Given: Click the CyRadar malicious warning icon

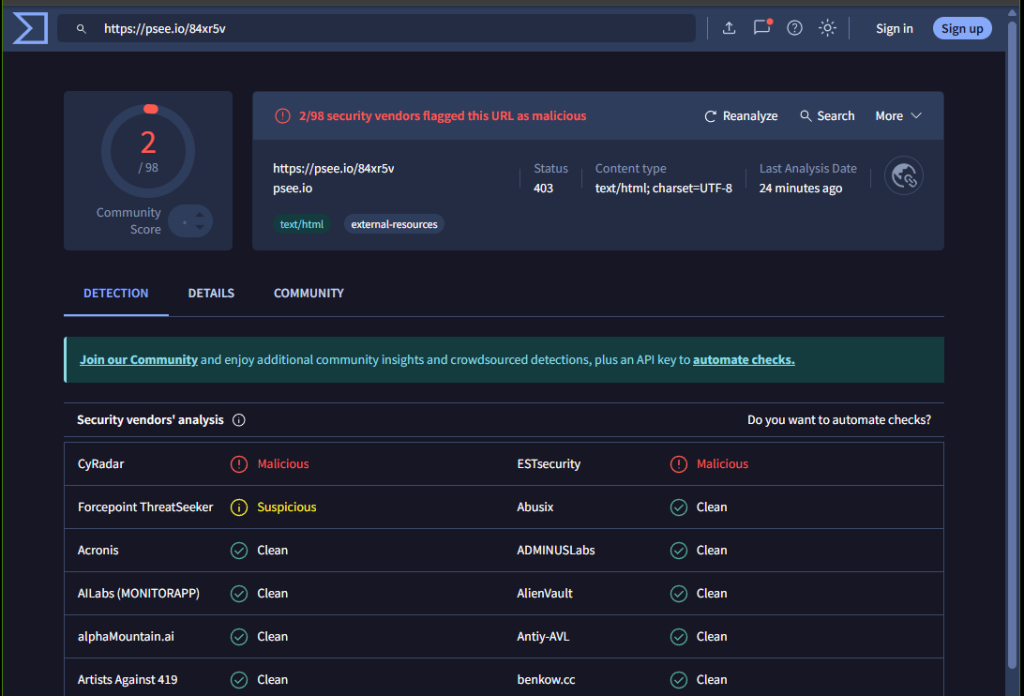Looking at the screenshot, I should click(239, 464).
